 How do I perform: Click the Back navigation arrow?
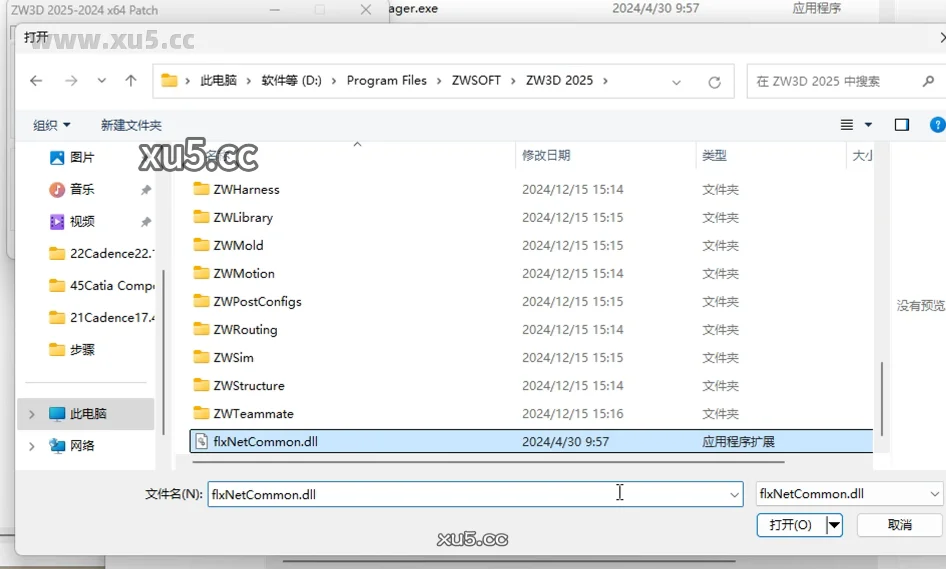(x=36, y=81)
